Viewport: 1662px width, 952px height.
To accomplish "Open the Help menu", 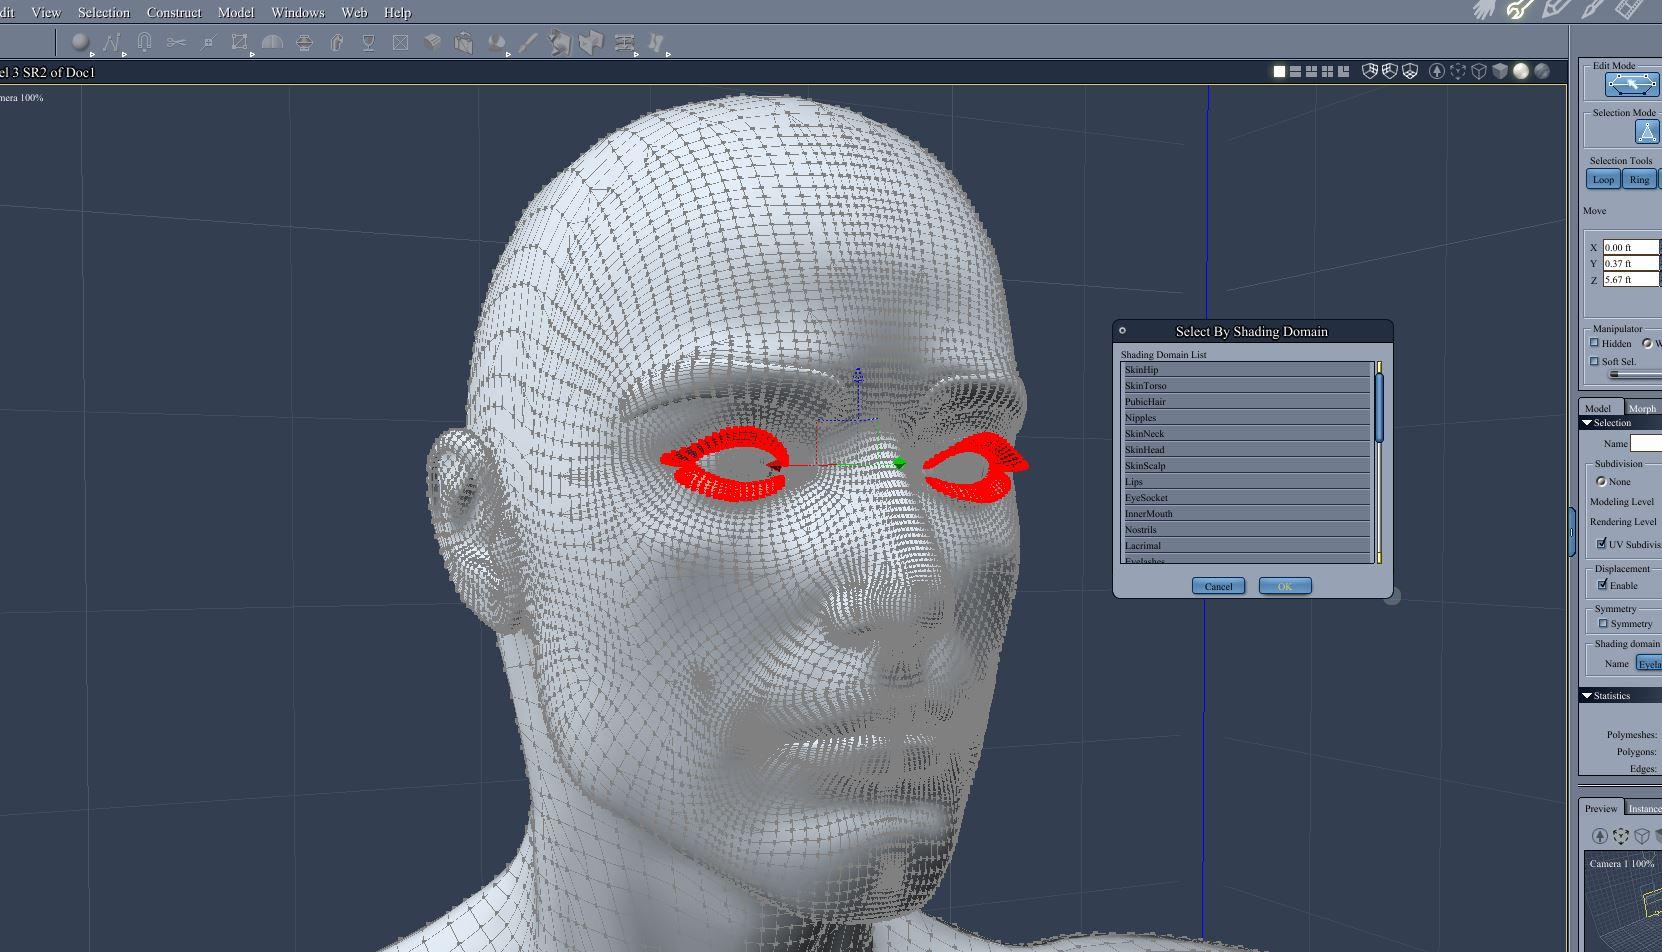I will [397, 12].
